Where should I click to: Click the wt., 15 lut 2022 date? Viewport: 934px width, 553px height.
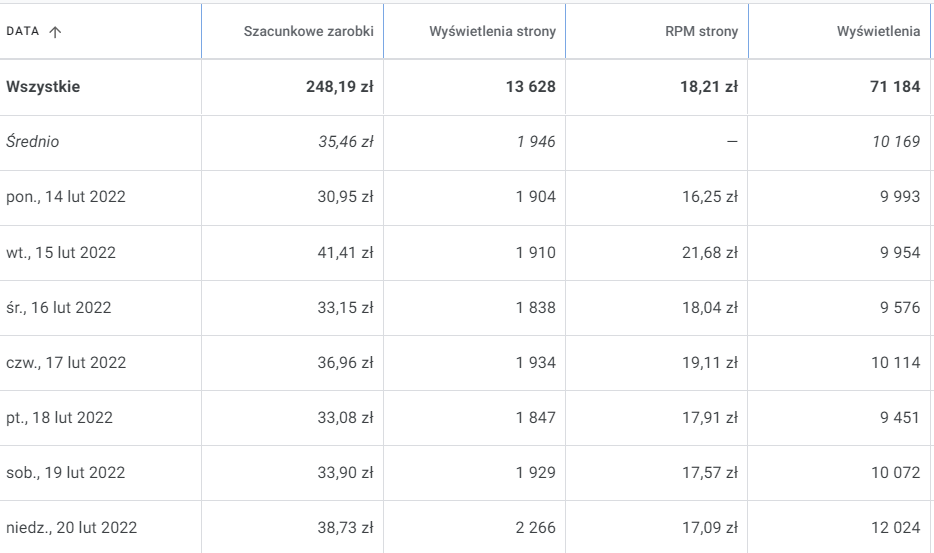click(x=61, y=252)
